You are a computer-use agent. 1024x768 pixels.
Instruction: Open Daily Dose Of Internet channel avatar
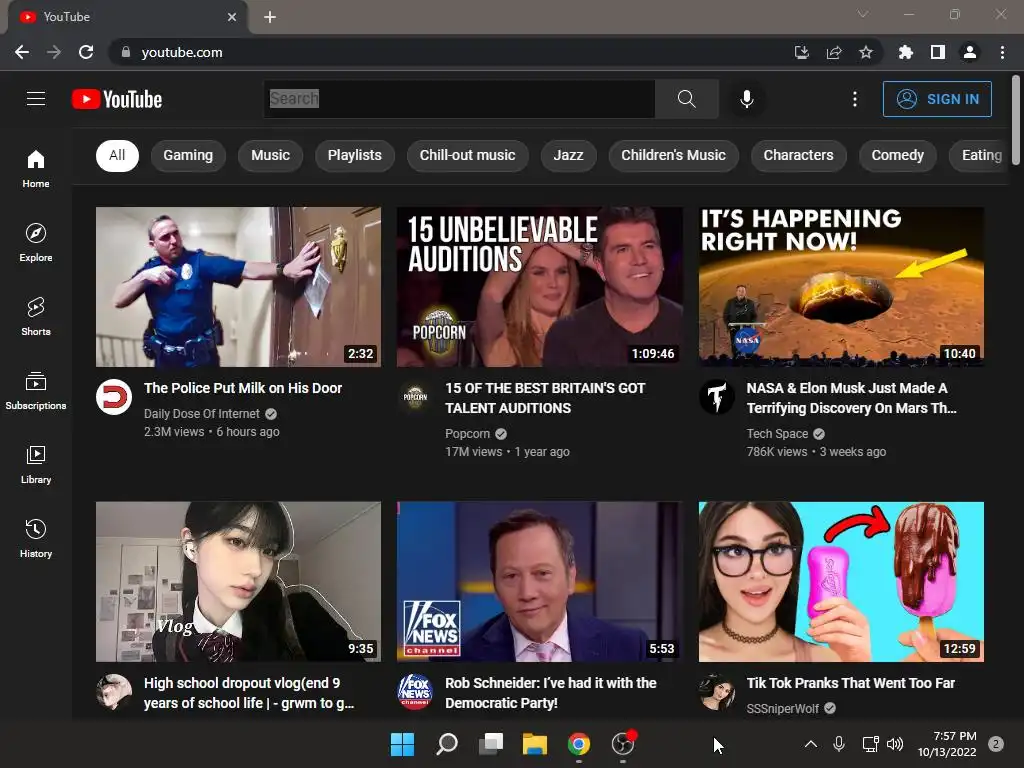coord(114,396)
